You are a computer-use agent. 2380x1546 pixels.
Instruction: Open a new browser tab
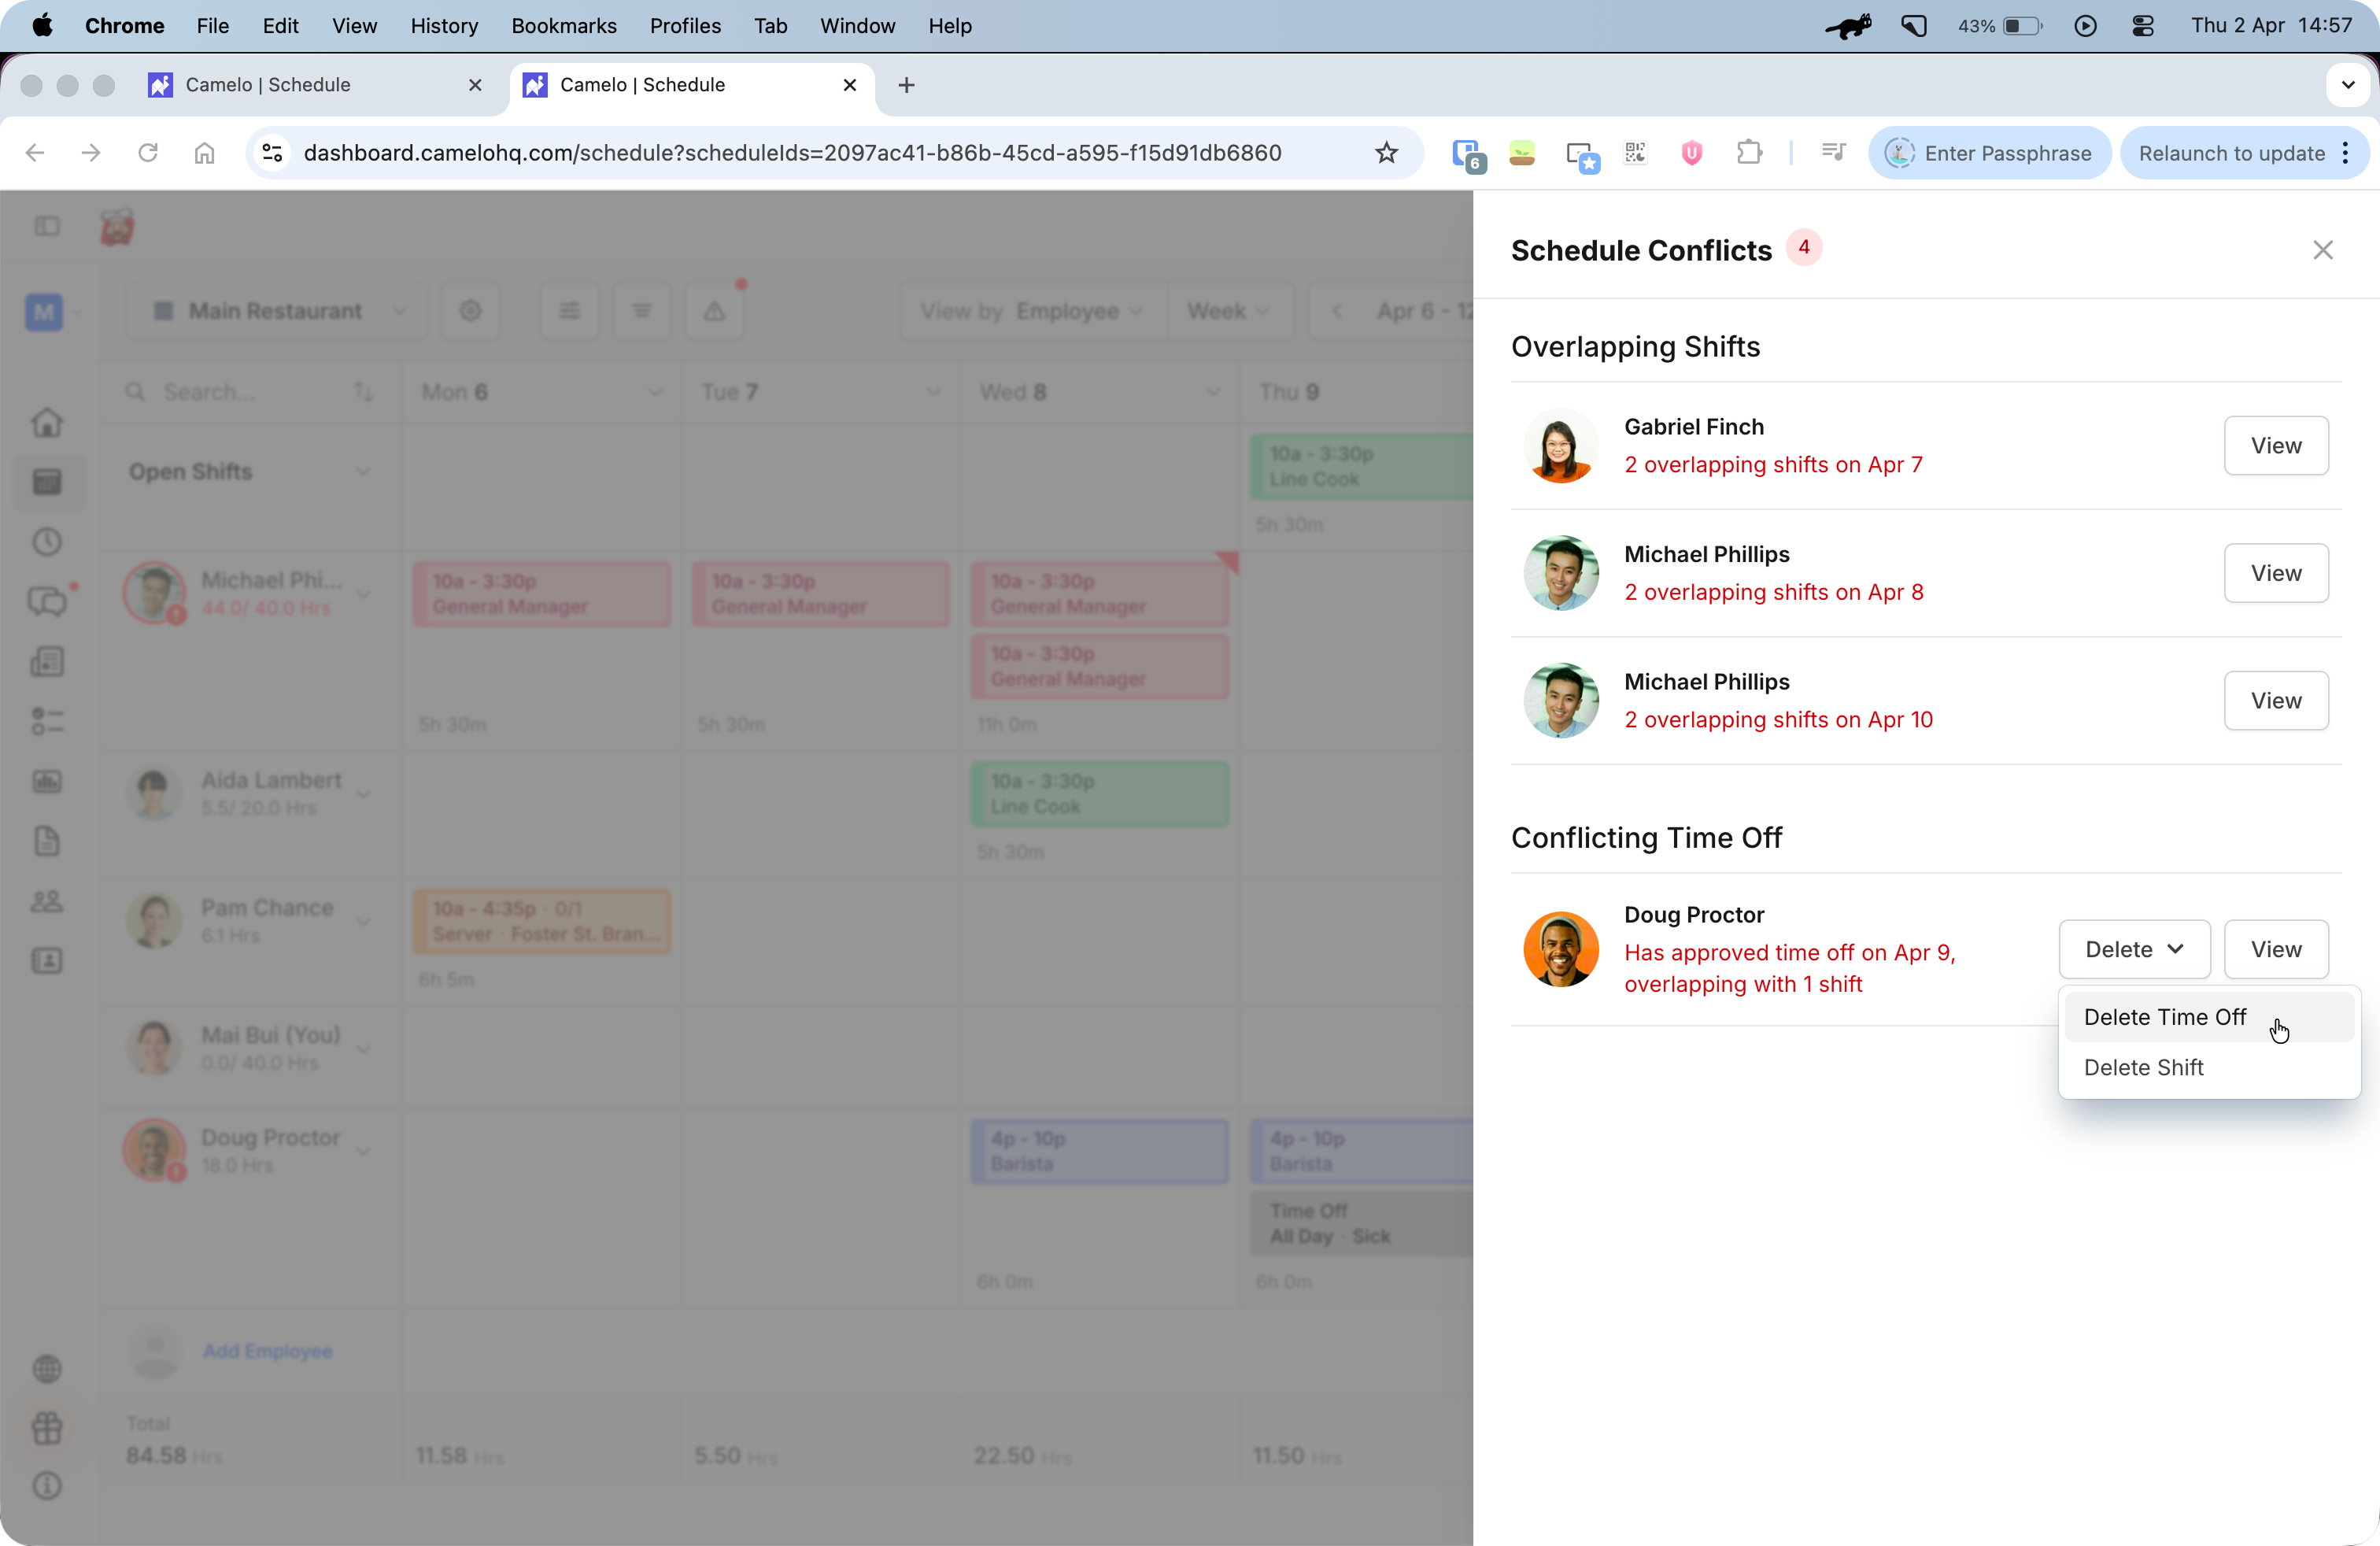906,85
